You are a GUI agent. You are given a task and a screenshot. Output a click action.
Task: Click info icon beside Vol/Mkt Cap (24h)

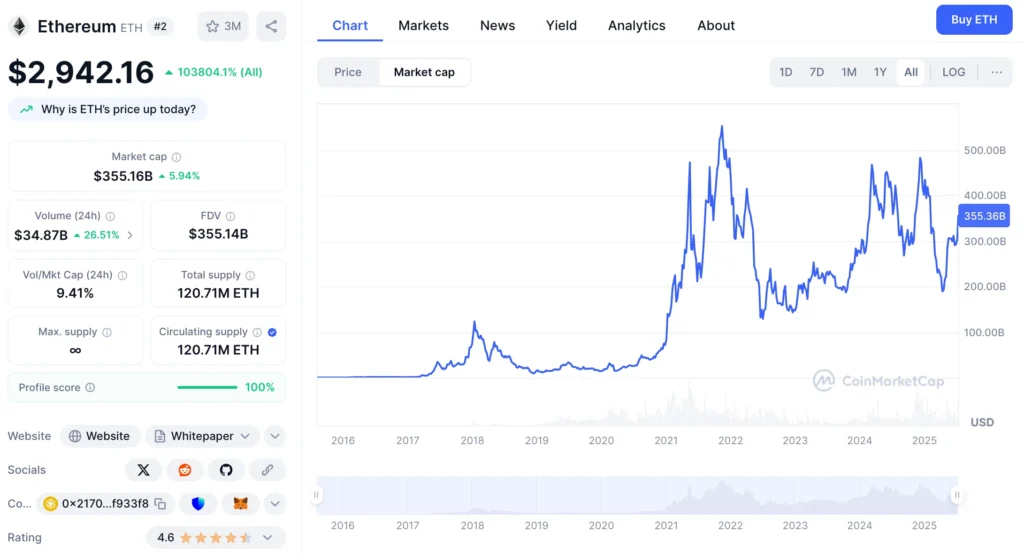pyautogui.click(x=122, y=276)
